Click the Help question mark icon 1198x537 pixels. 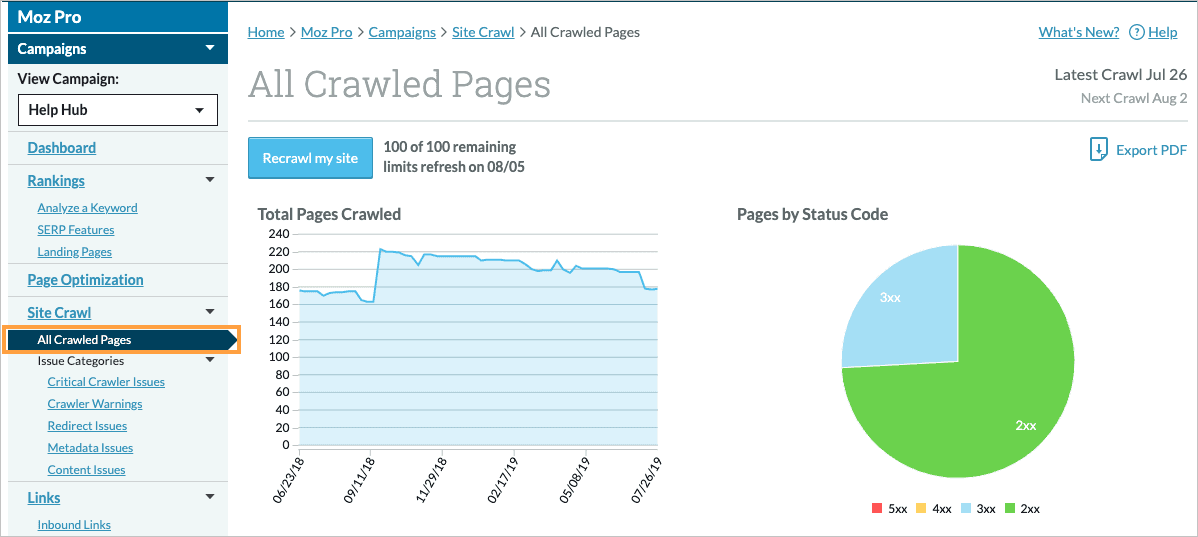[x=1136, y=32]
